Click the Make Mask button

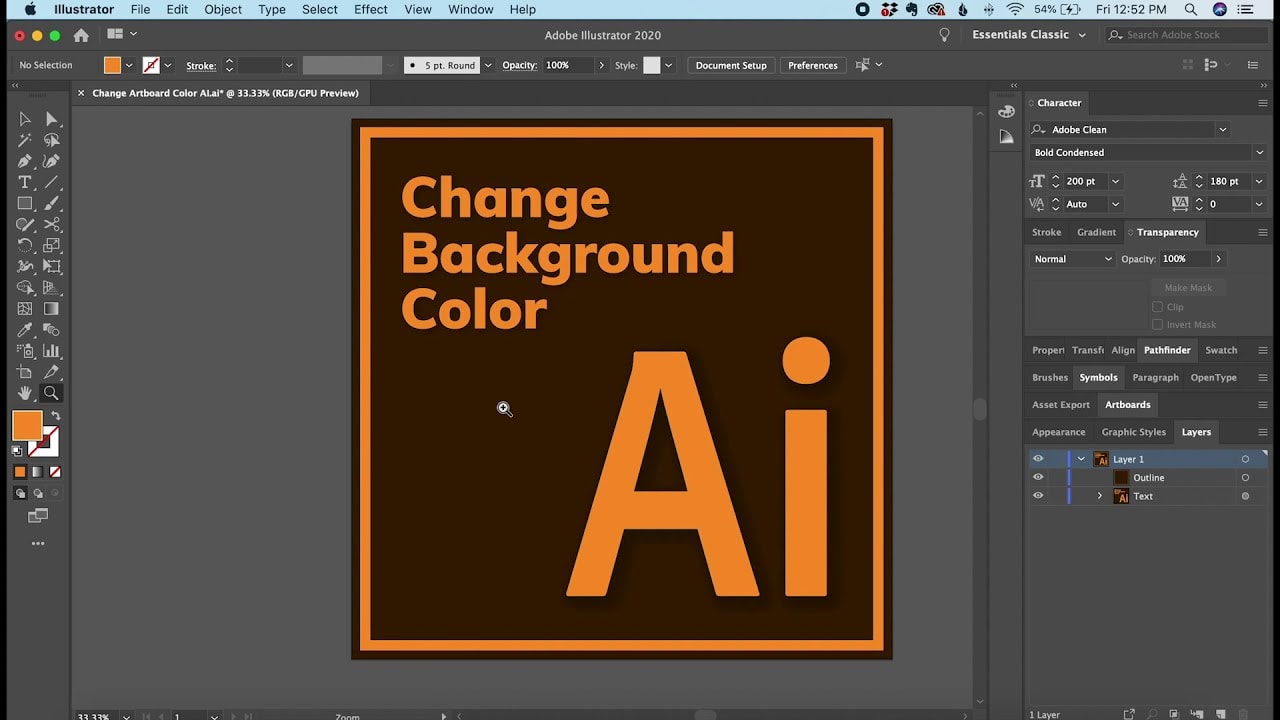tap(1188, 288)
